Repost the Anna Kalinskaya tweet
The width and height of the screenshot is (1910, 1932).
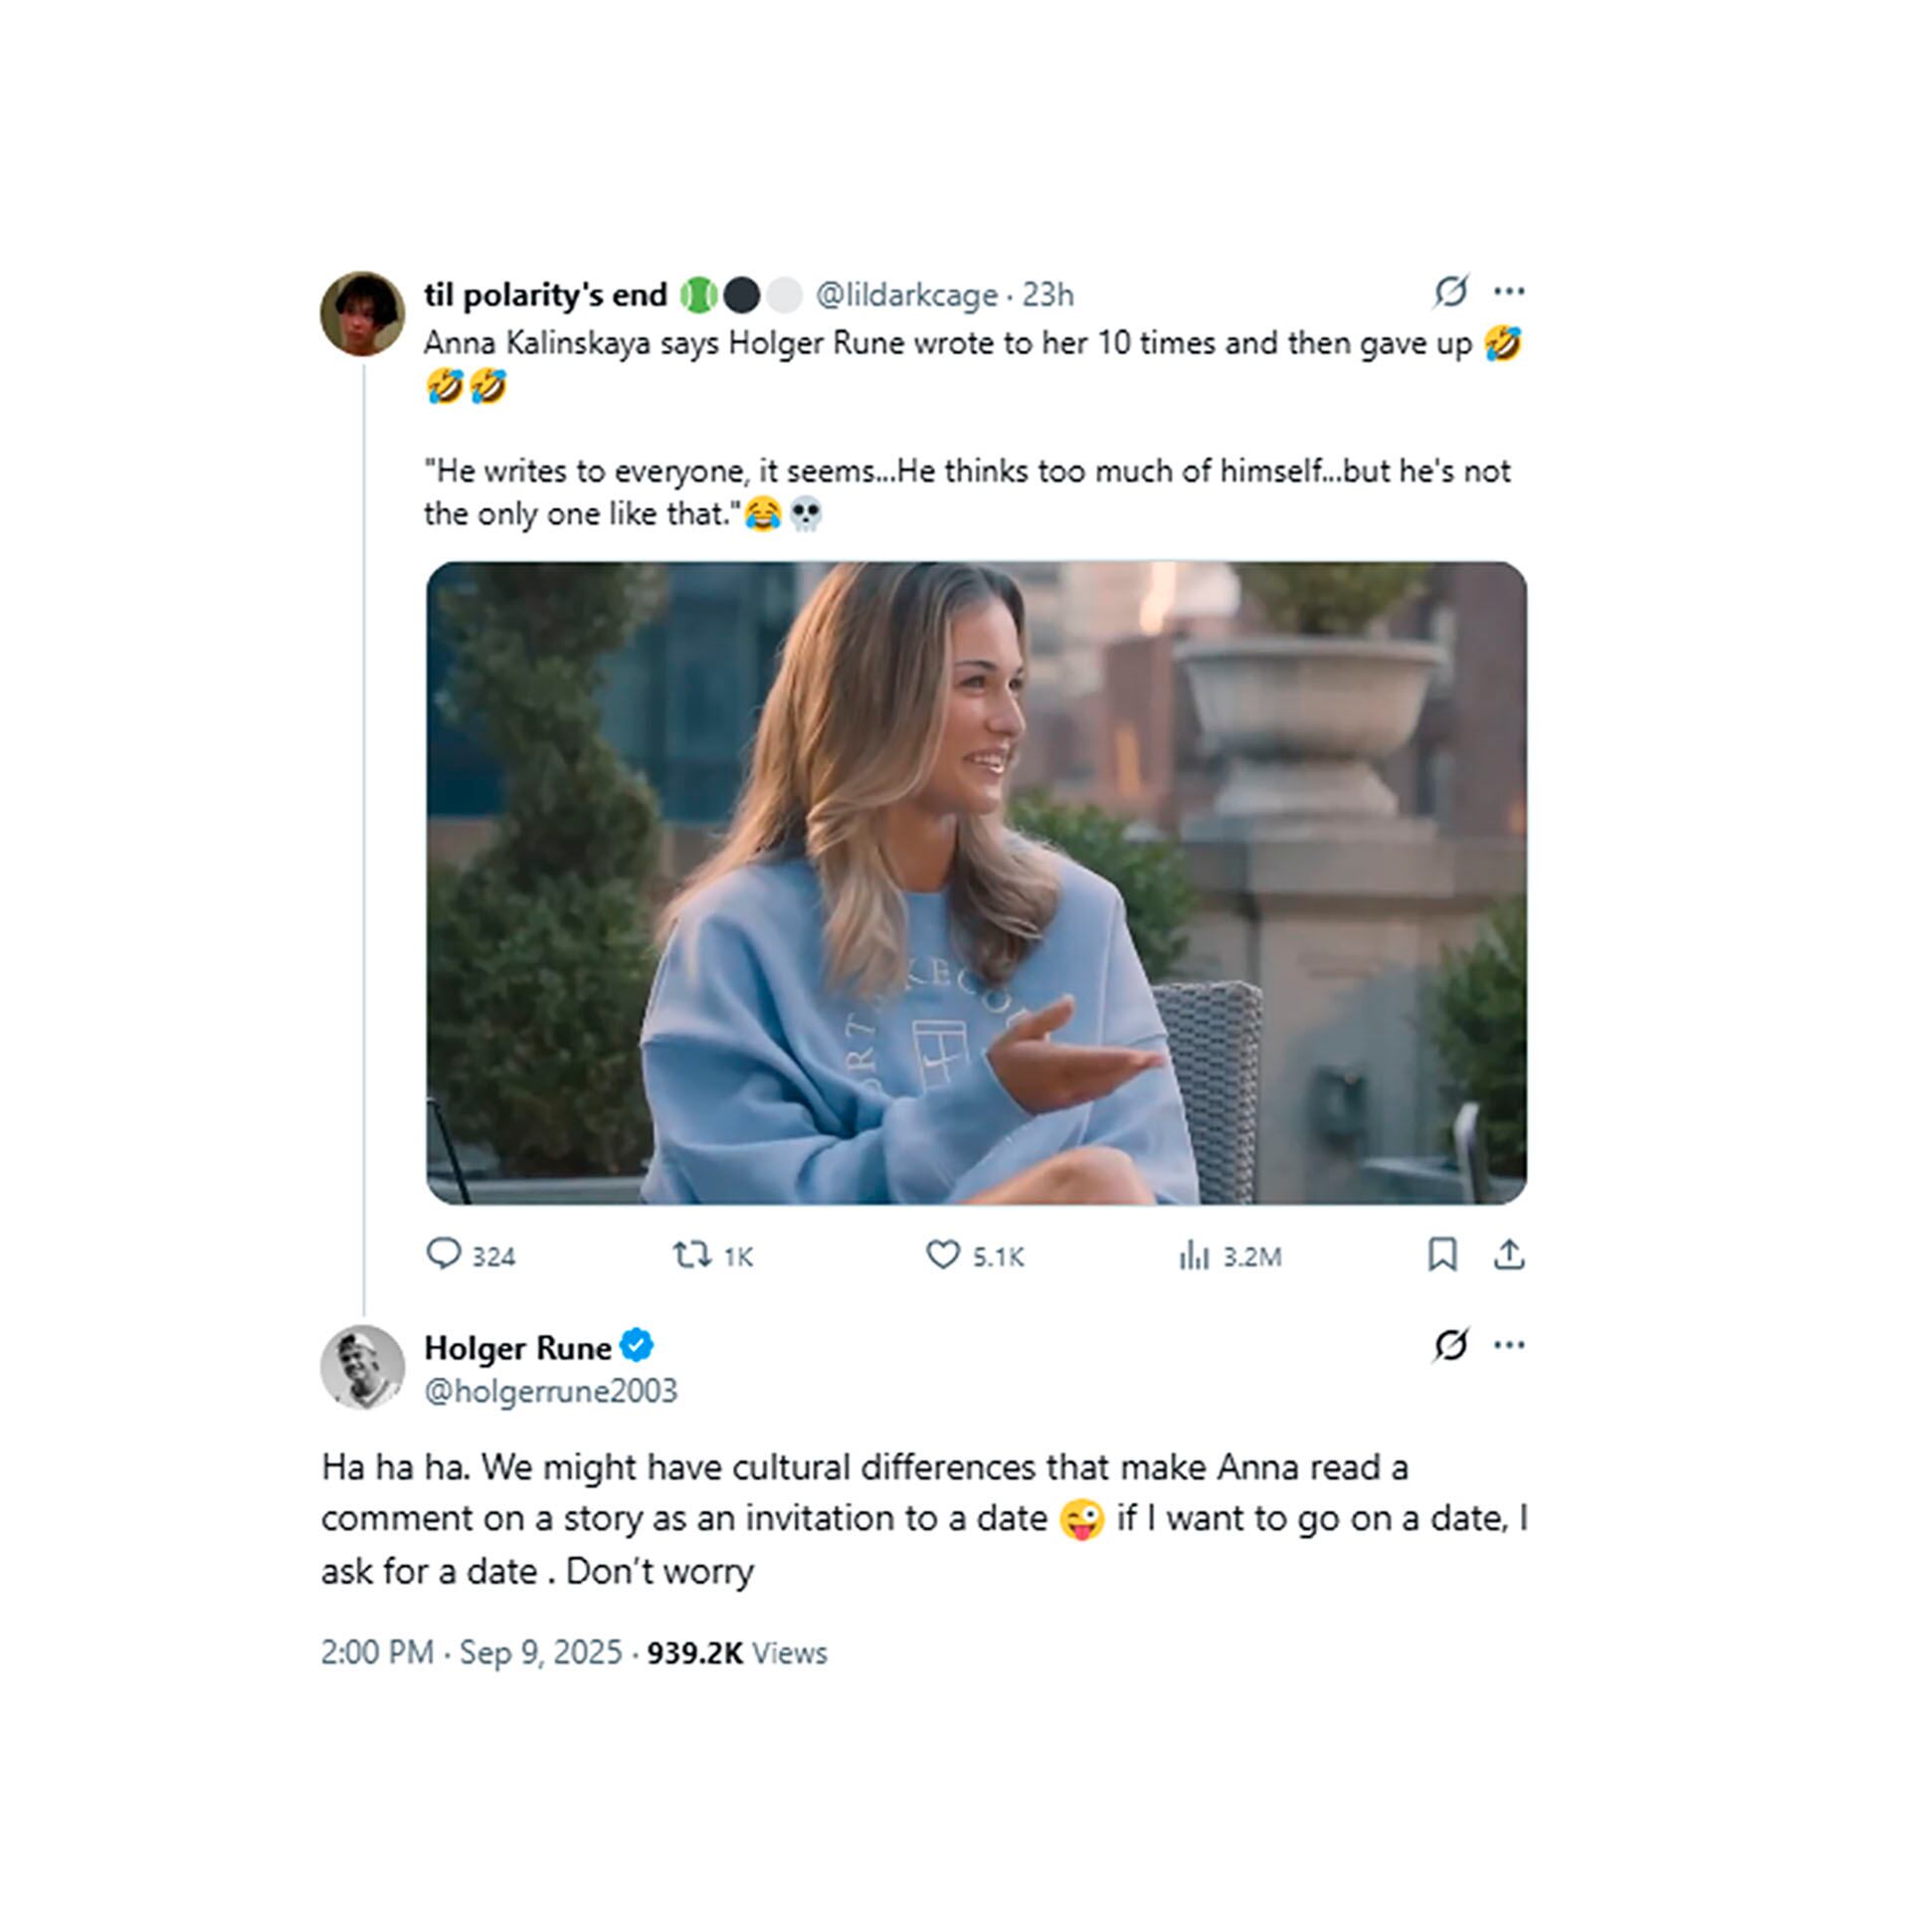tap(691, 1254)
